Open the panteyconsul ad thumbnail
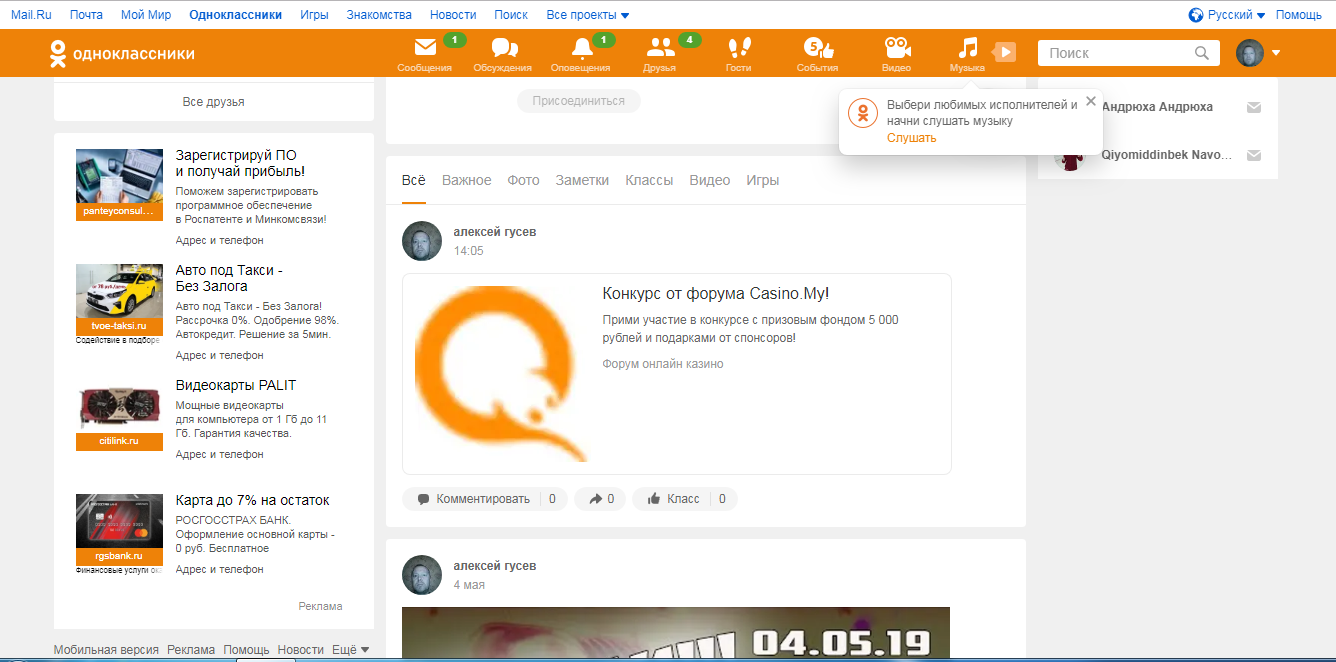Image resolution: width=1336 pixels, height=662 pixels. 119,184
